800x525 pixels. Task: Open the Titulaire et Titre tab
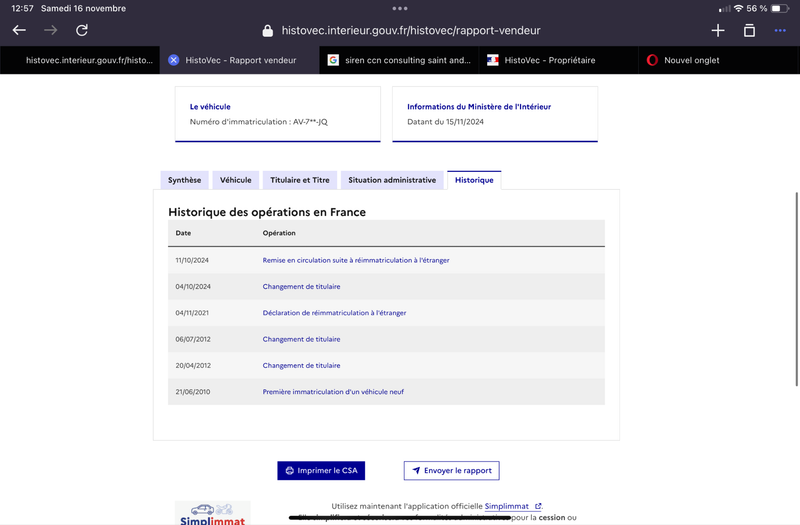300,180
